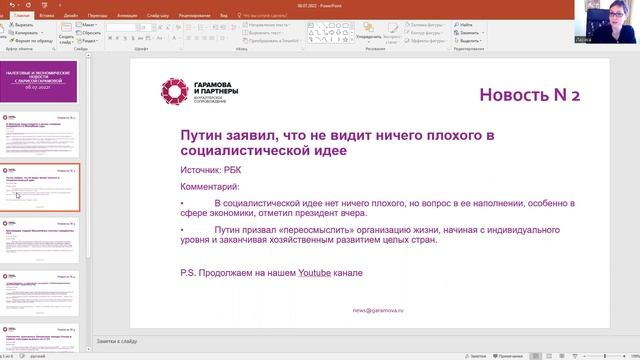This screenshot has height=360, width=640.
Task: Click the Redo/Repeat icon in title bar
Action: coord(28,5)
